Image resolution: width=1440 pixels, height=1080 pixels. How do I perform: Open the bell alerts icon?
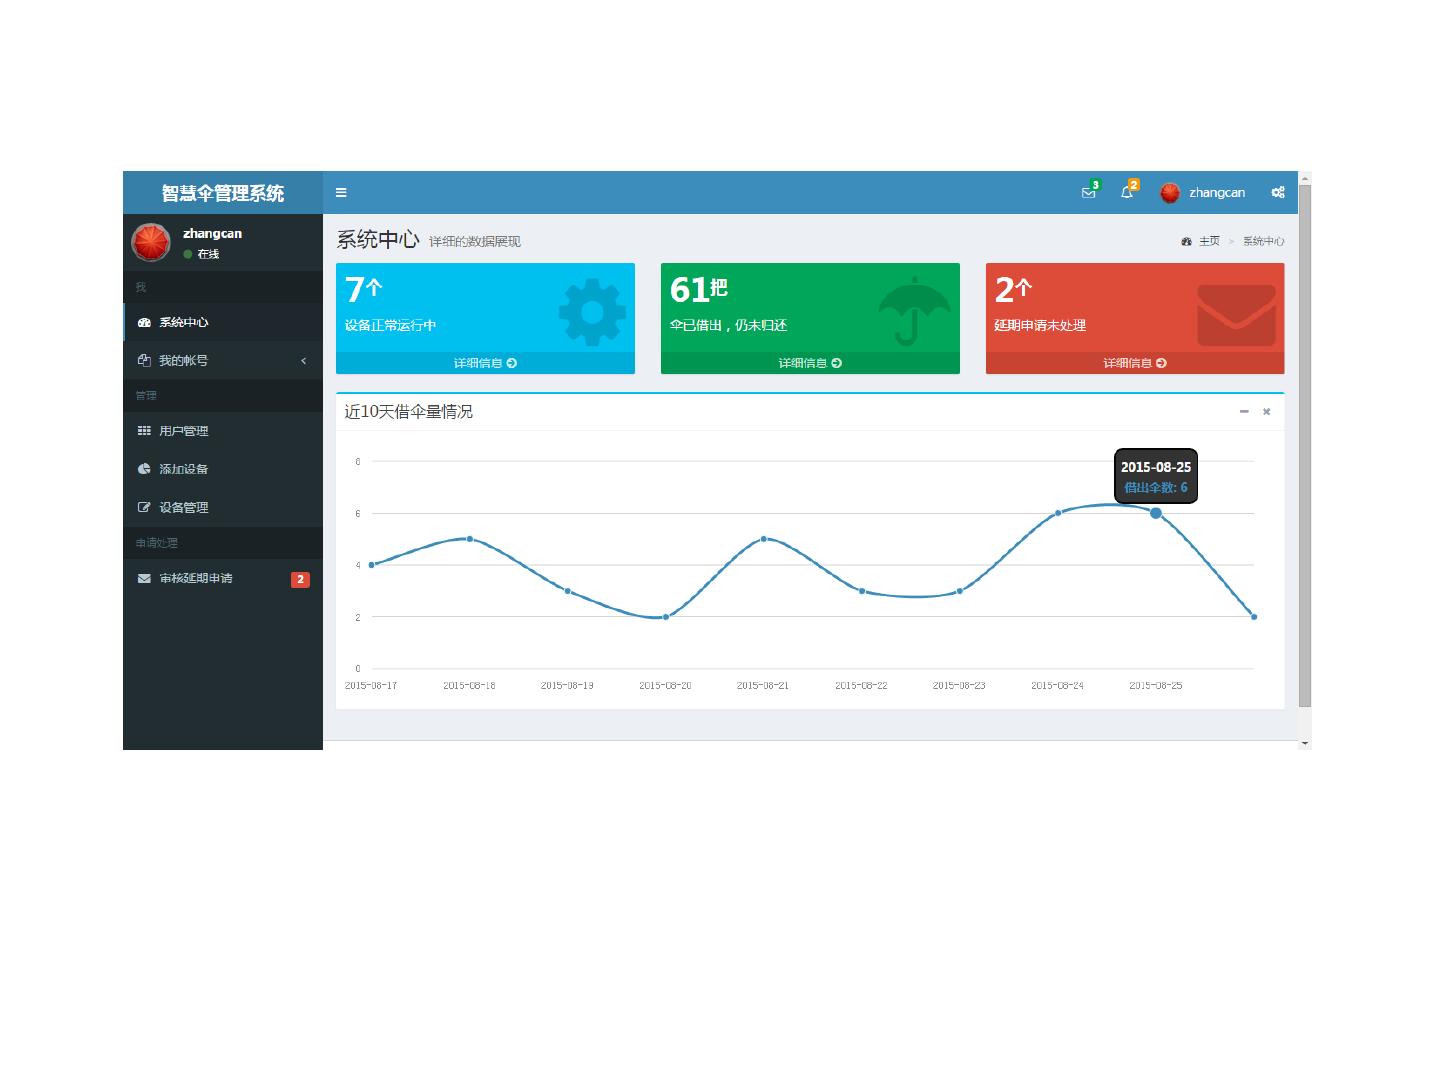point(1127,192)
